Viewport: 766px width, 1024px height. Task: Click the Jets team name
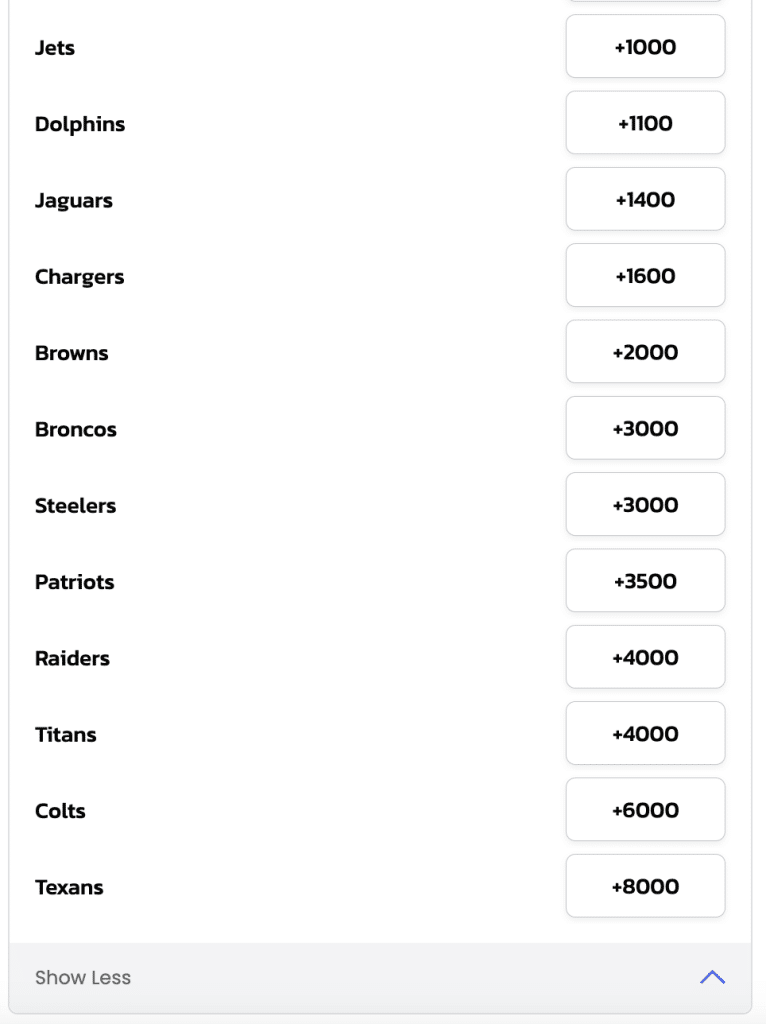coord(55,48)
